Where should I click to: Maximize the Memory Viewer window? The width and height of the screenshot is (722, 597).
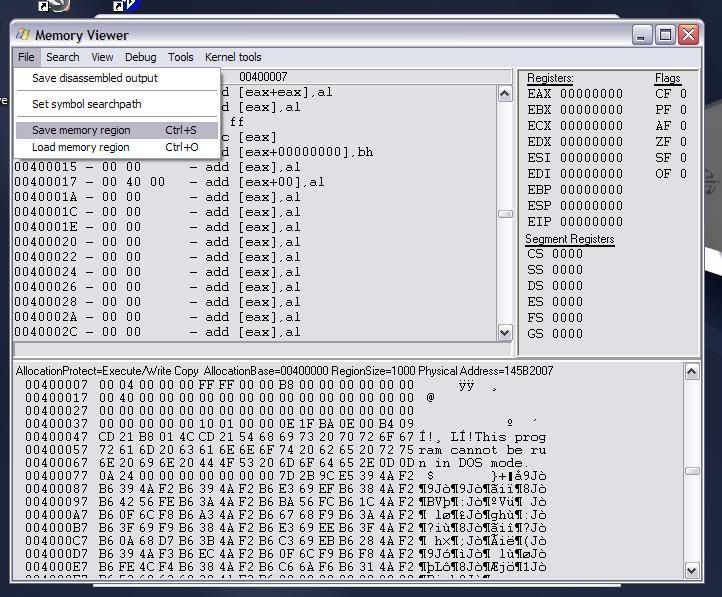click(x=665, y=35)
